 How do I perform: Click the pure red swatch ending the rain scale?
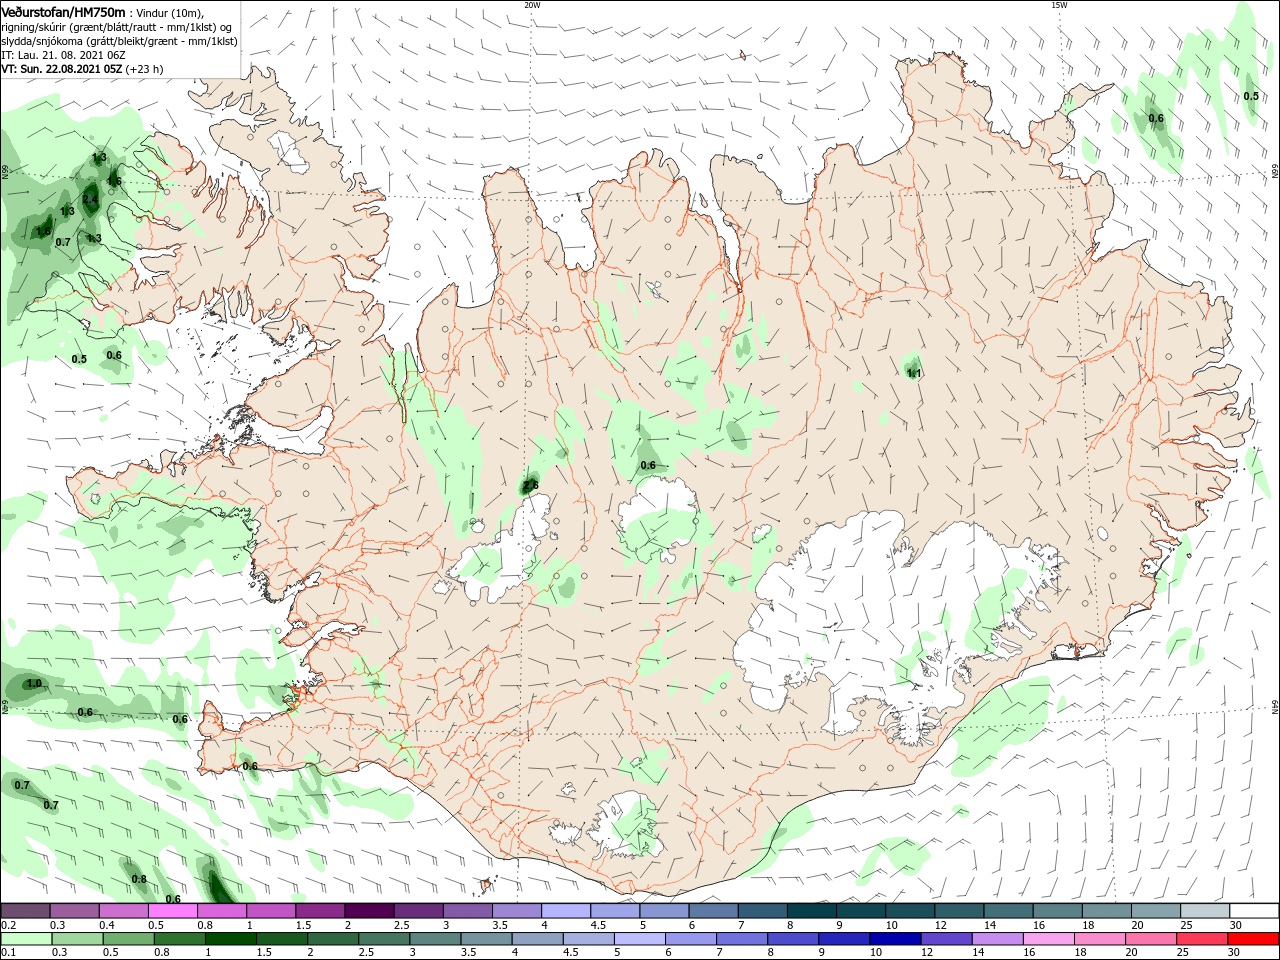1253,939
